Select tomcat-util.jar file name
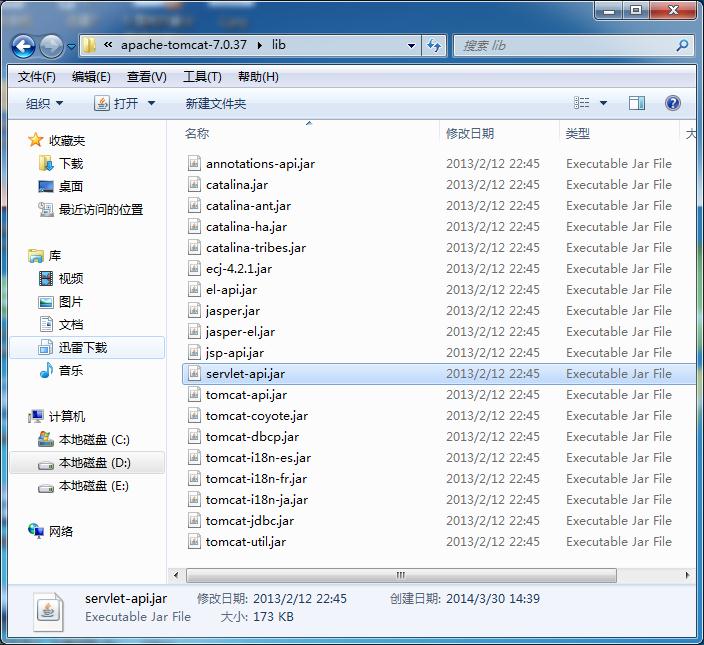The width and height of the screenshot is (704, 645). 246,542
